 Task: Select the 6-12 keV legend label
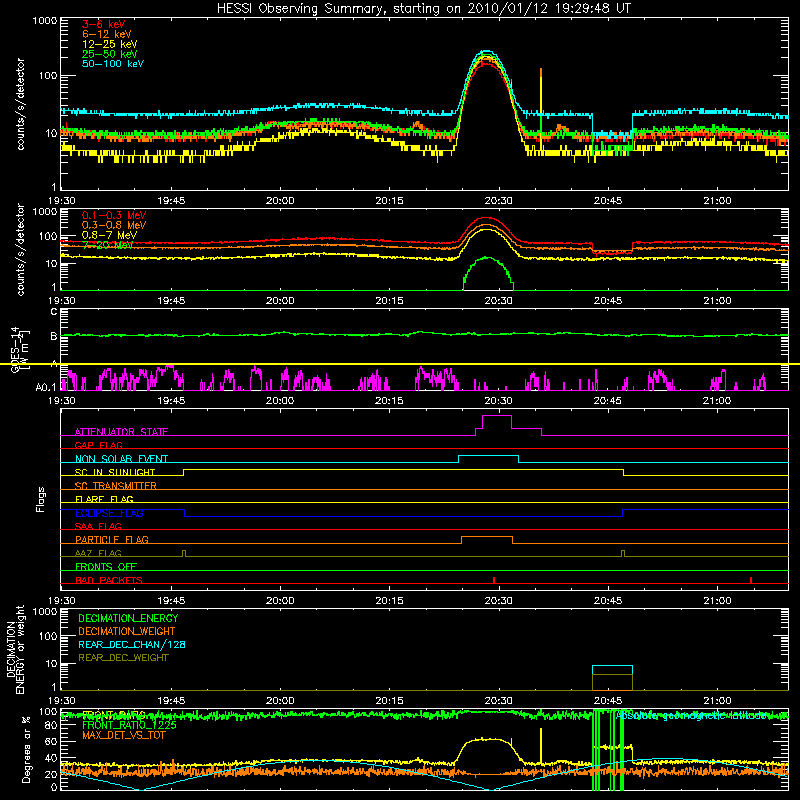click(x=107, y=34)
